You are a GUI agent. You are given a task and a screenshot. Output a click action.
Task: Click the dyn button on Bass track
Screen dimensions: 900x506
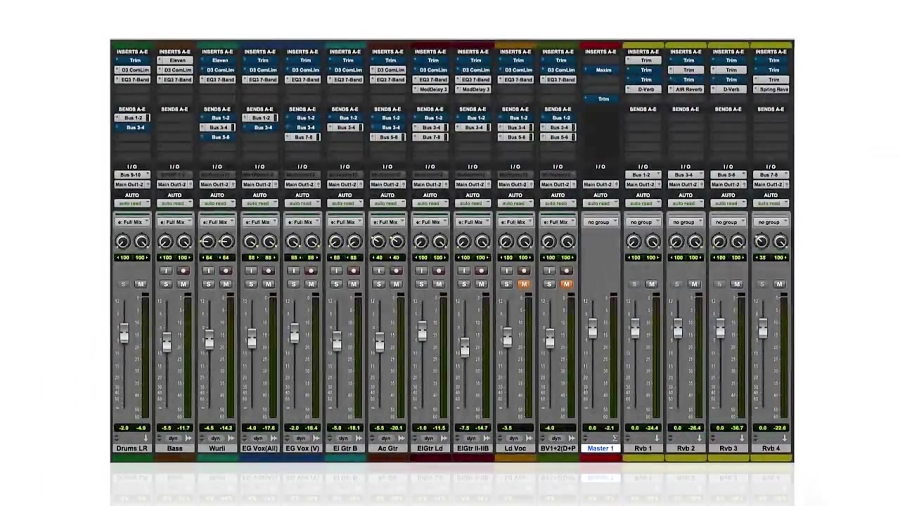(x=174, y=438)
